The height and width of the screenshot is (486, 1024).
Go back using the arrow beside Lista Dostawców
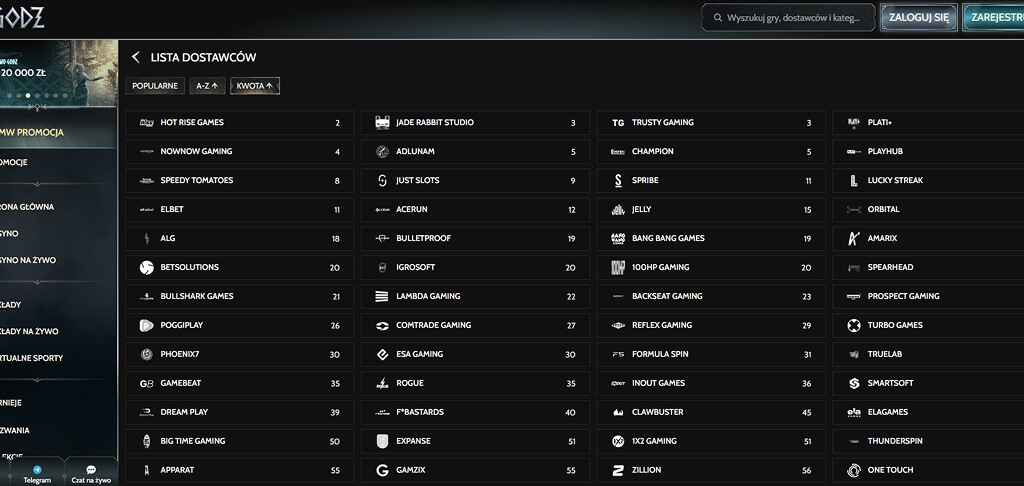(x=136, y=57)
